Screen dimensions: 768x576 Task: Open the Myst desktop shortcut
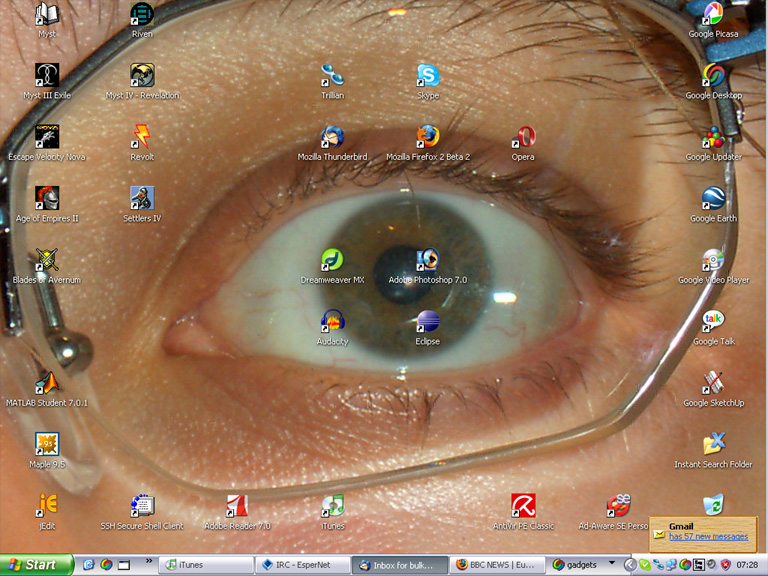[x=47, y=21]
